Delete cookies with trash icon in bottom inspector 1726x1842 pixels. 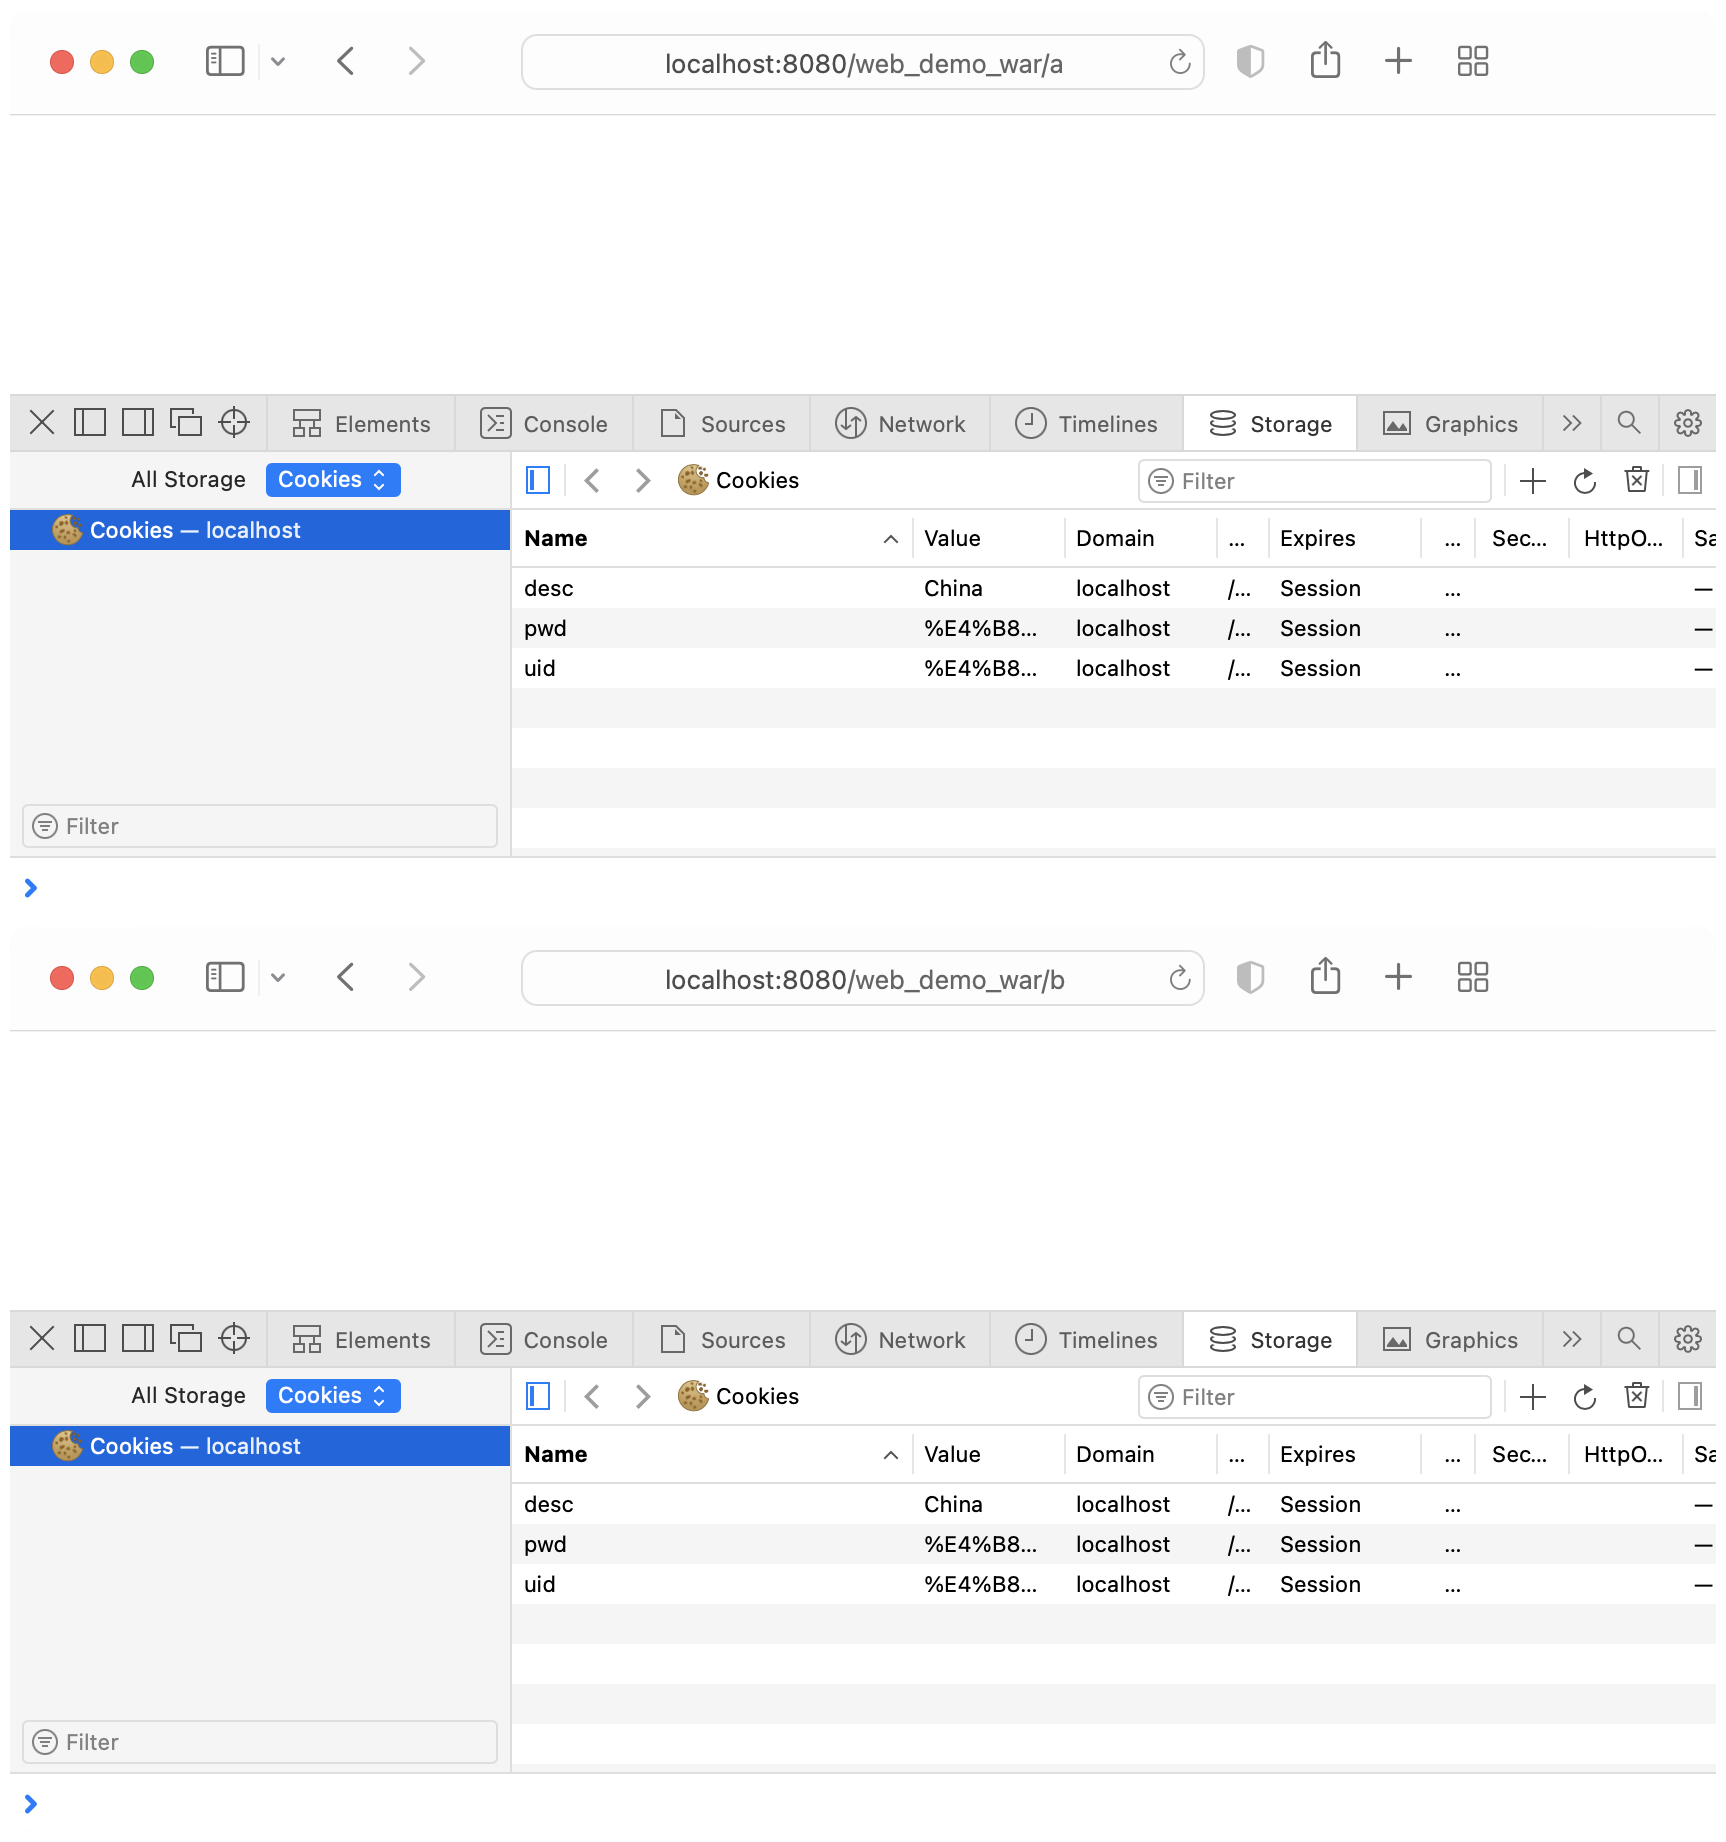pos(1636,1397)
